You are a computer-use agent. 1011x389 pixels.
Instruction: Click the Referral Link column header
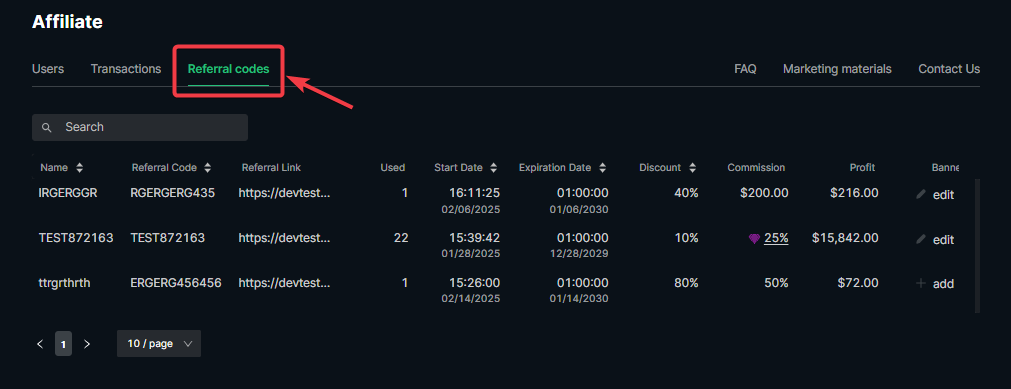pos(271,168)
